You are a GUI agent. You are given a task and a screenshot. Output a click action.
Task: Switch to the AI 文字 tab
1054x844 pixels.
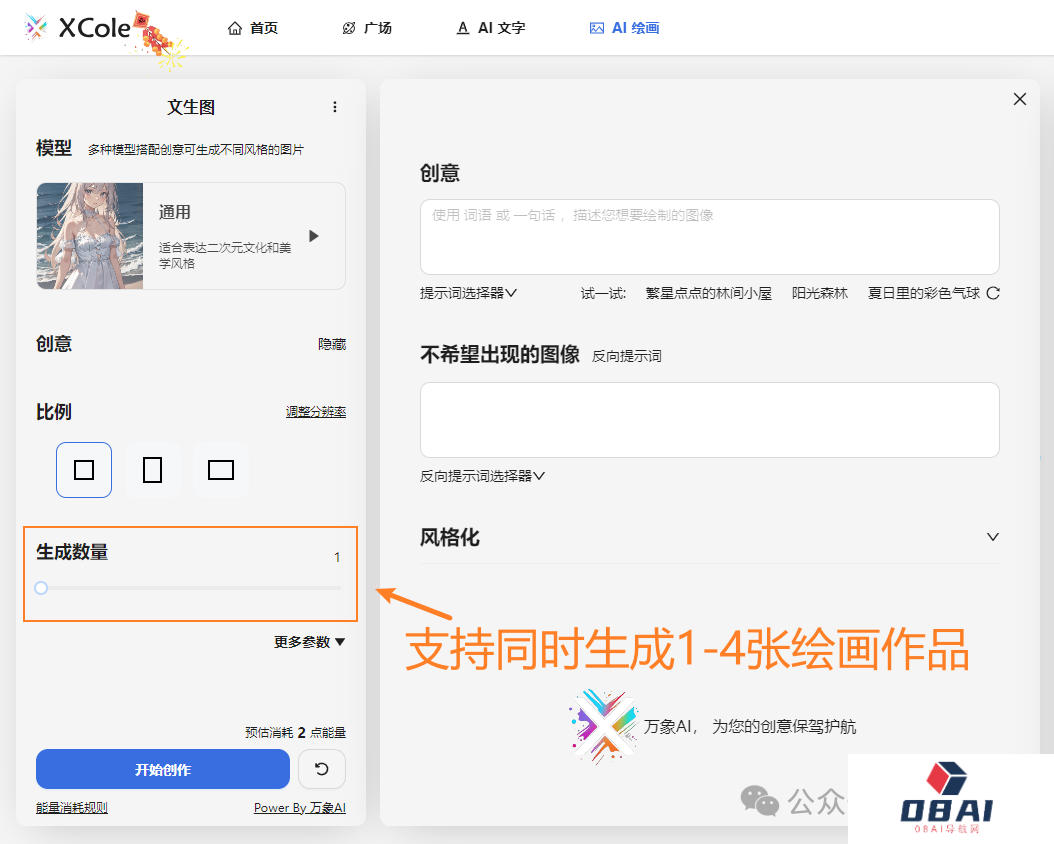coord(491,28)
